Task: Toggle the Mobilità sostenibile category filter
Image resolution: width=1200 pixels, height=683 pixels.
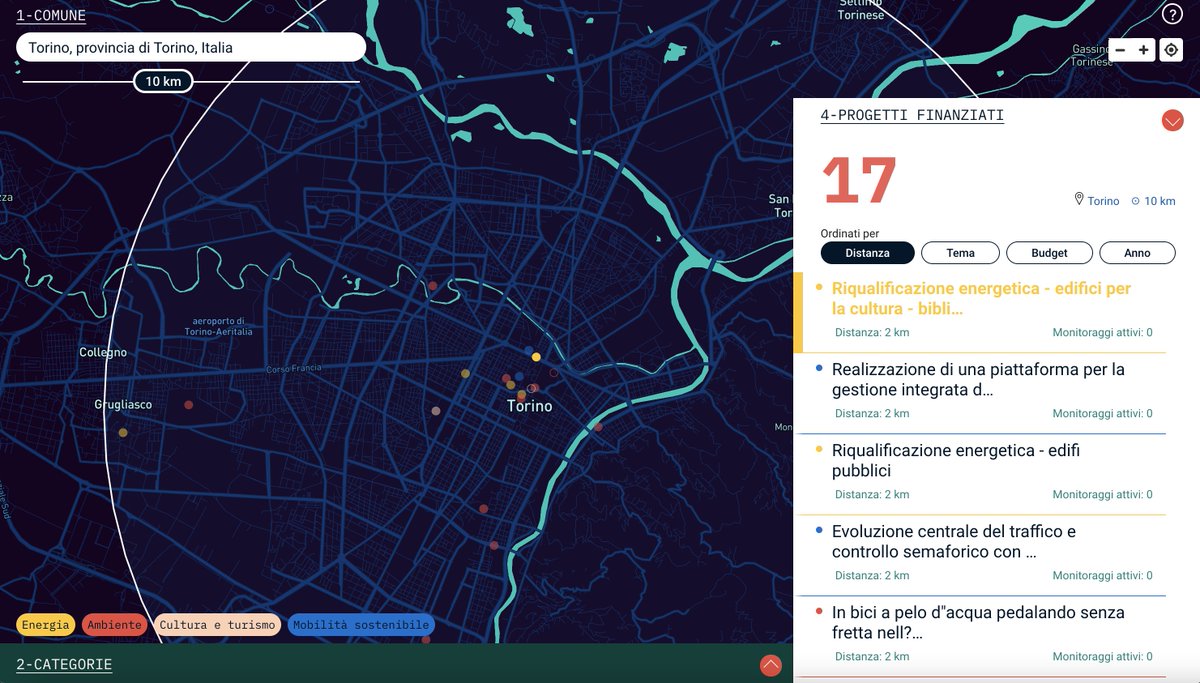Action: [x=361, y=625]
